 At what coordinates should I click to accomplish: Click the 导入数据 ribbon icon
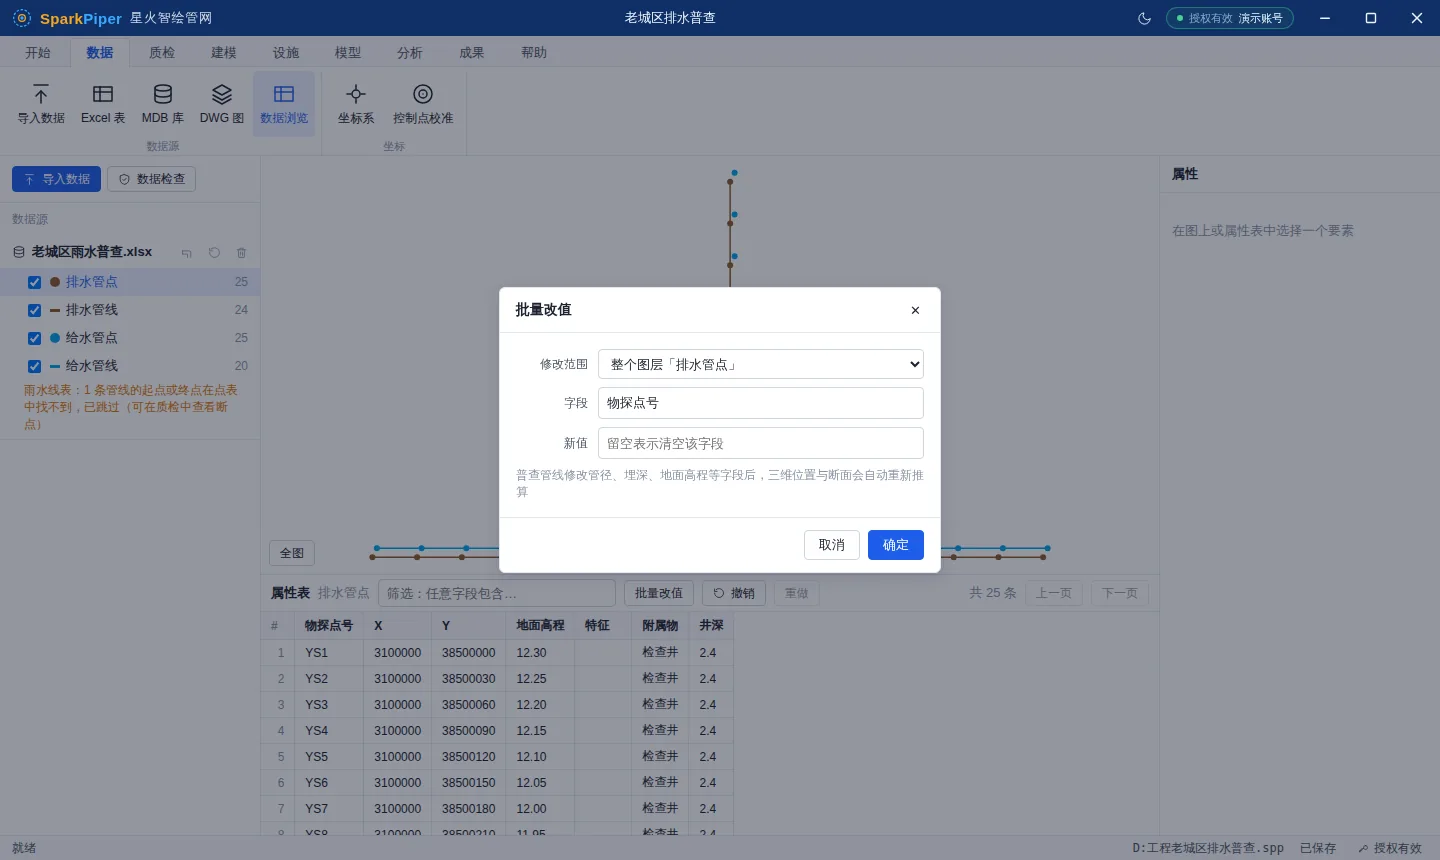41,104
